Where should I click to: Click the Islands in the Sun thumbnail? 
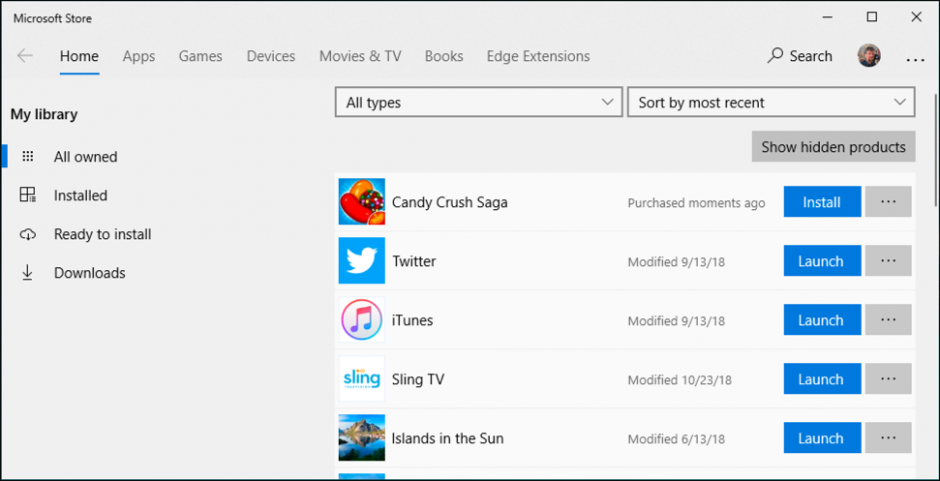[361, 438]
